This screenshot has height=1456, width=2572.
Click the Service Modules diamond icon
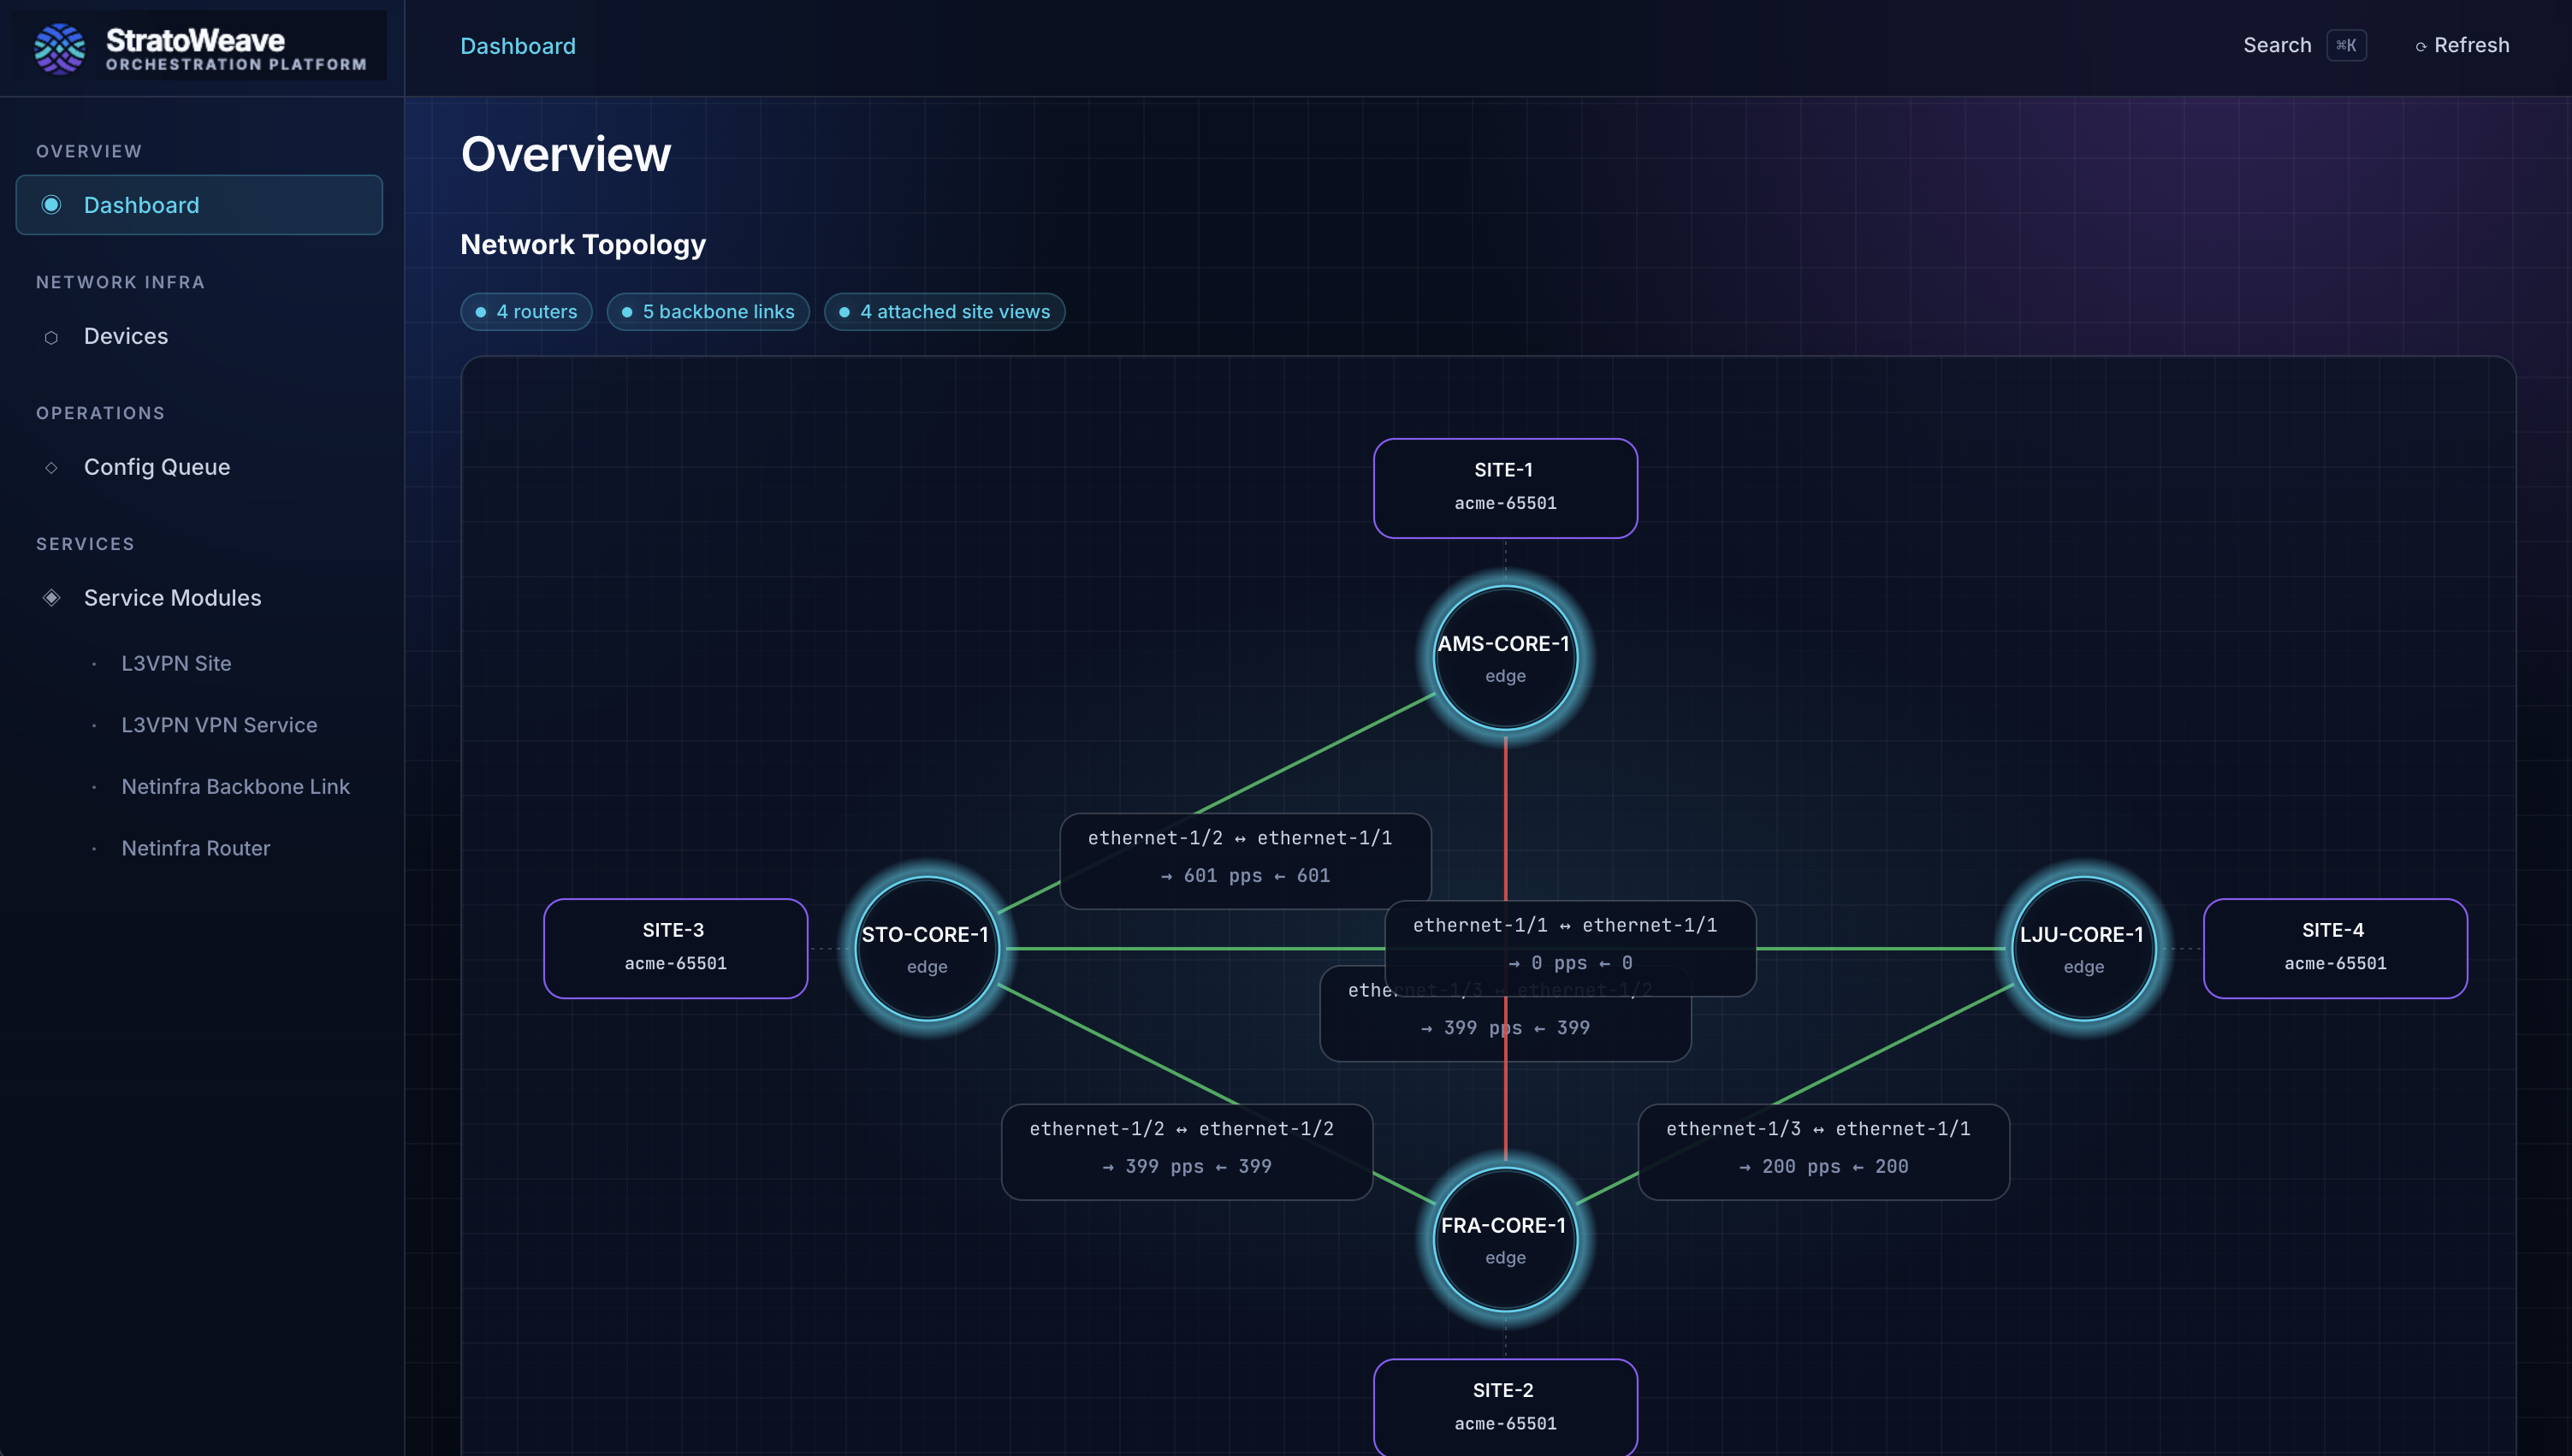tap(52, 598)
